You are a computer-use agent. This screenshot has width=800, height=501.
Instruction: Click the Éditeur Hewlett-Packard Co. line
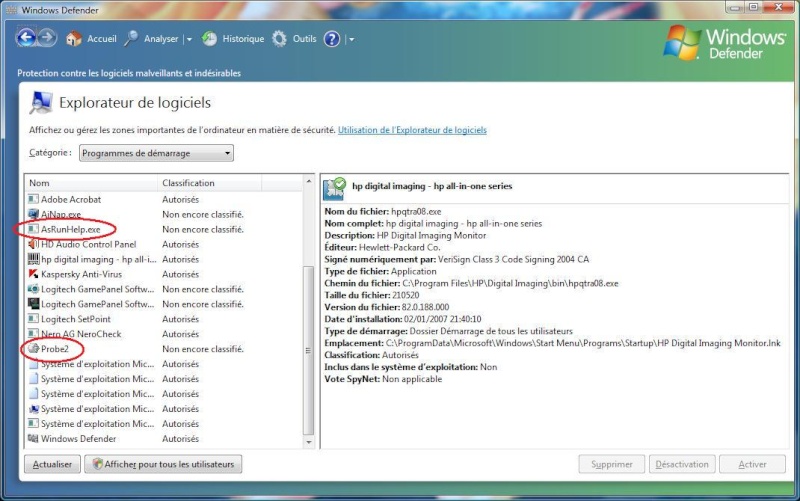pos(382,247)
